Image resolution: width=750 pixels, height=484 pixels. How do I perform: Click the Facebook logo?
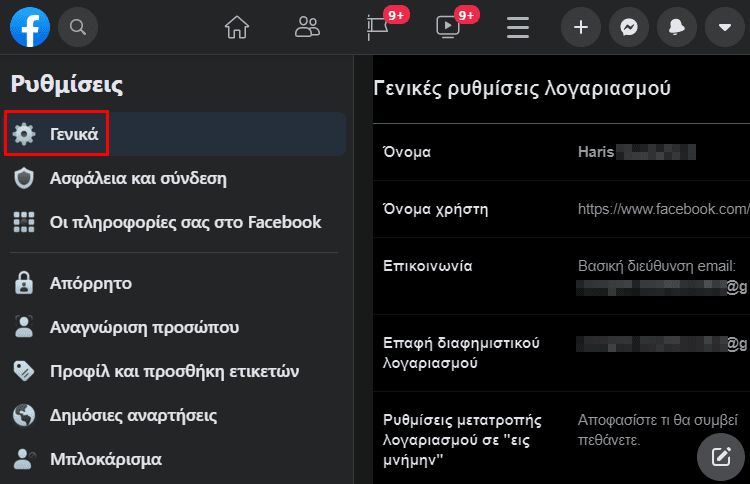click(x=30, y=27)
